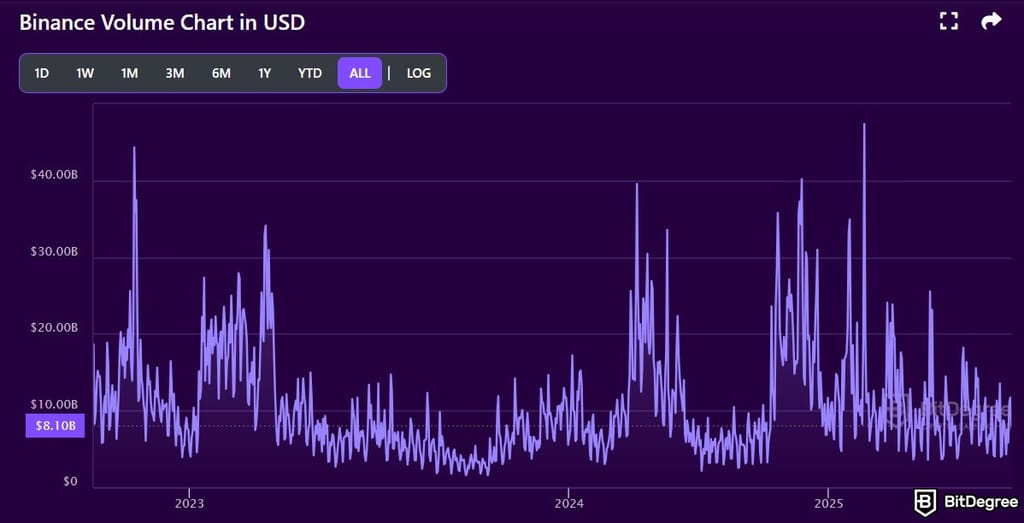Click the 2025 x-axis label
Viewport: 1024px width, 523px height.
pyautogui.click(x=828, y=504)
